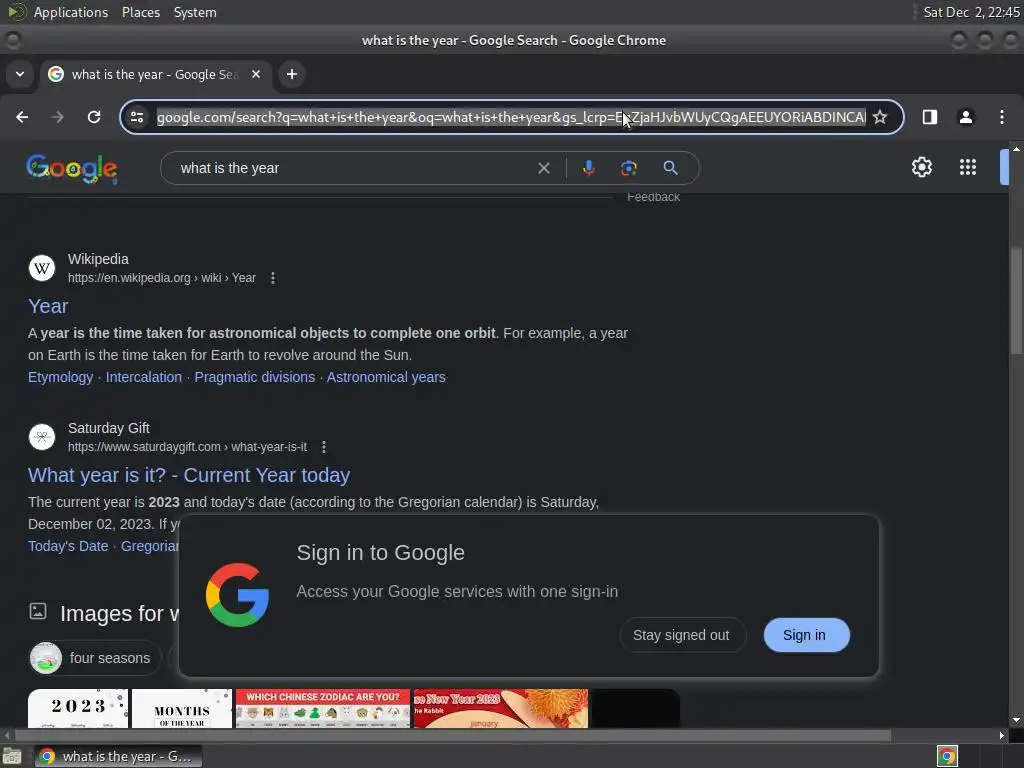
Task: Click the vertical scrollbar thumb
Action: 1016,301
